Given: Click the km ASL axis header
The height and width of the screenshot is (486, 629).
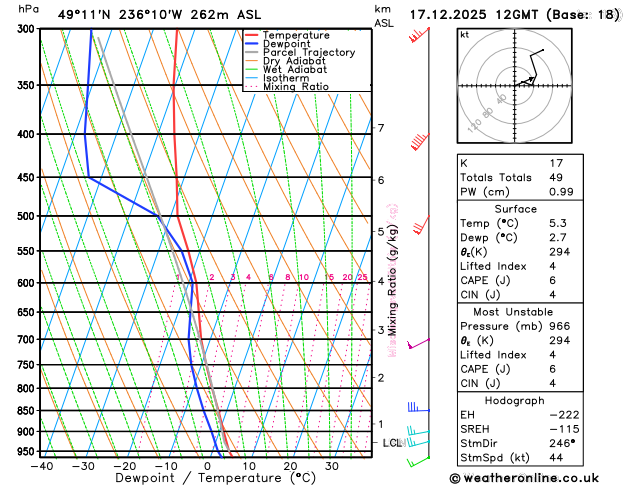Looking at the screenshot, I should (384, 16).
